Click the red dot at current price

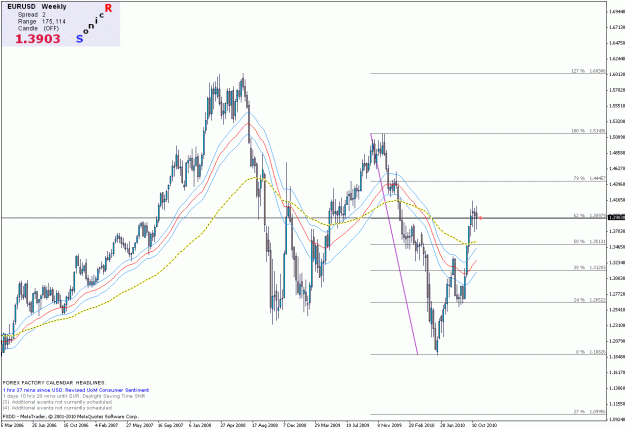pos(481,218)
